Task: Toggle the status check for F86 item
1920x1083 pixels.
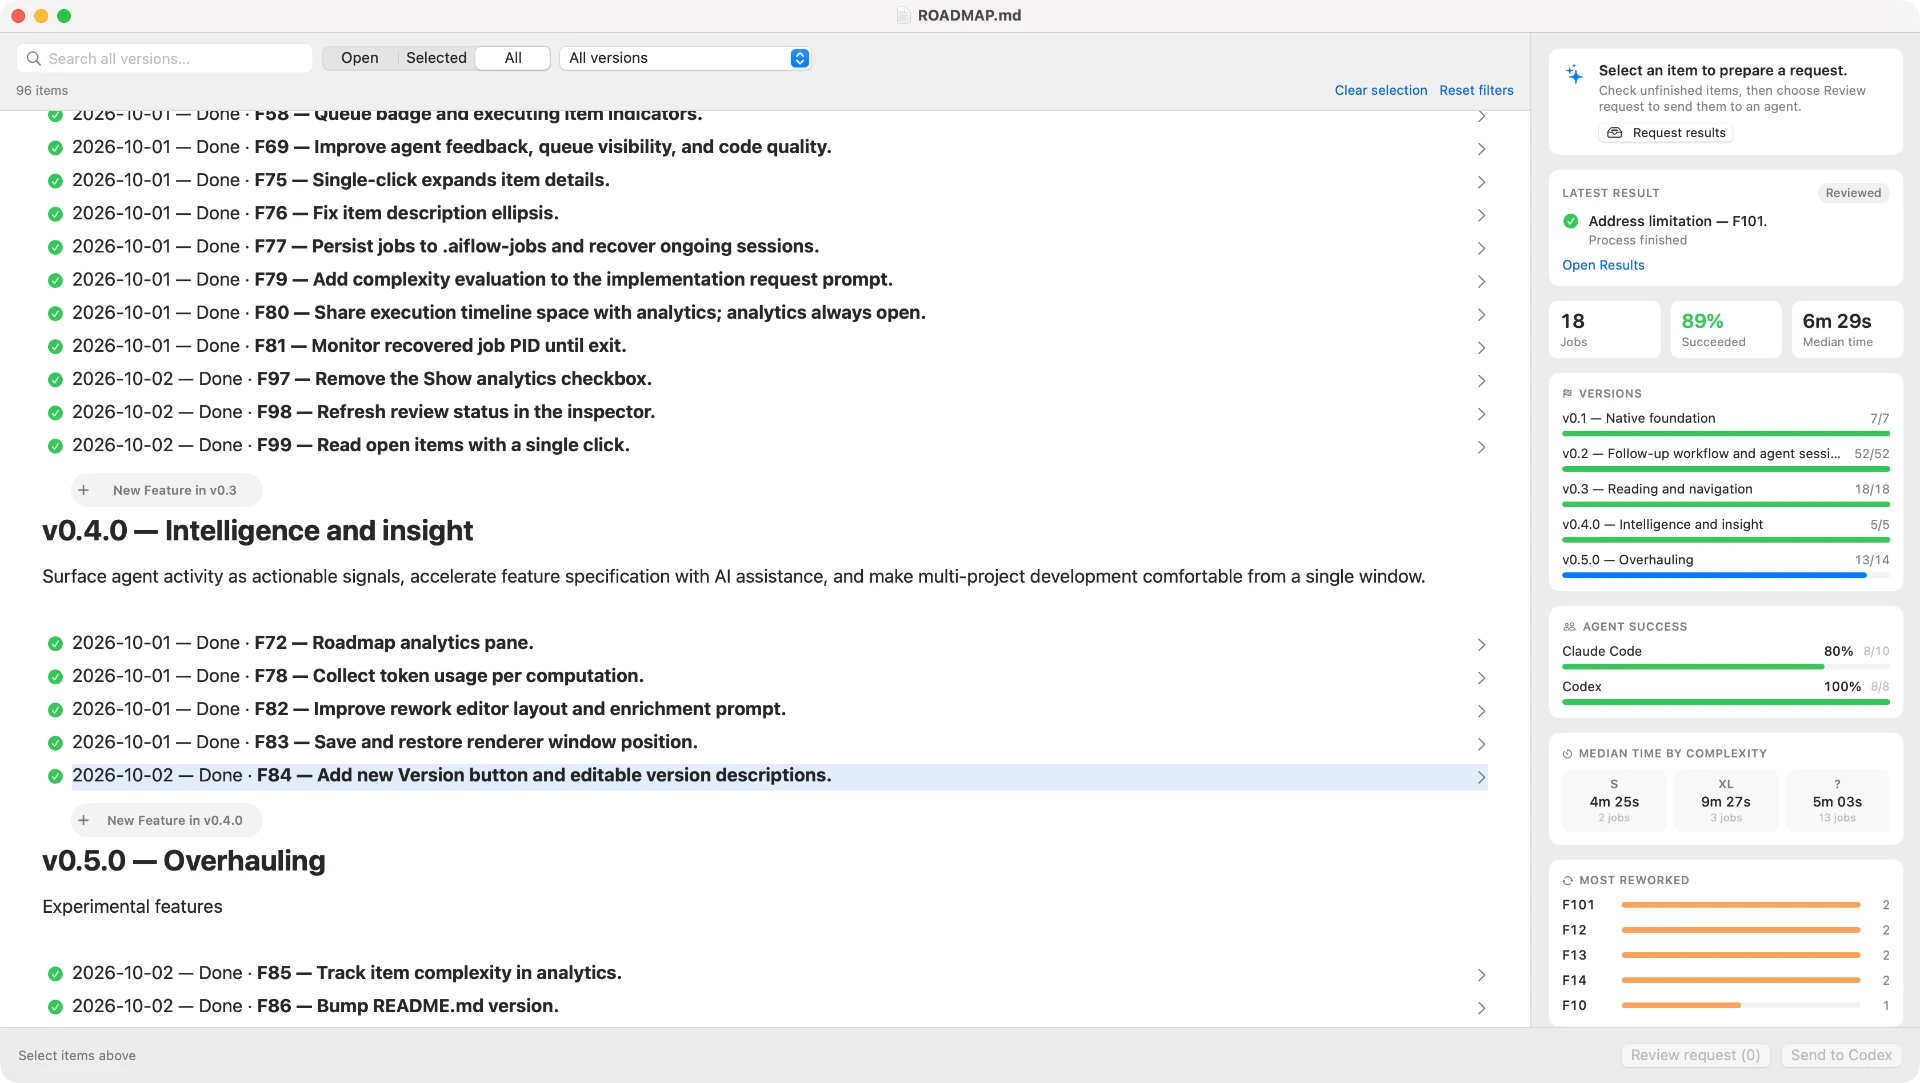Action: (x=55, y=1007)
